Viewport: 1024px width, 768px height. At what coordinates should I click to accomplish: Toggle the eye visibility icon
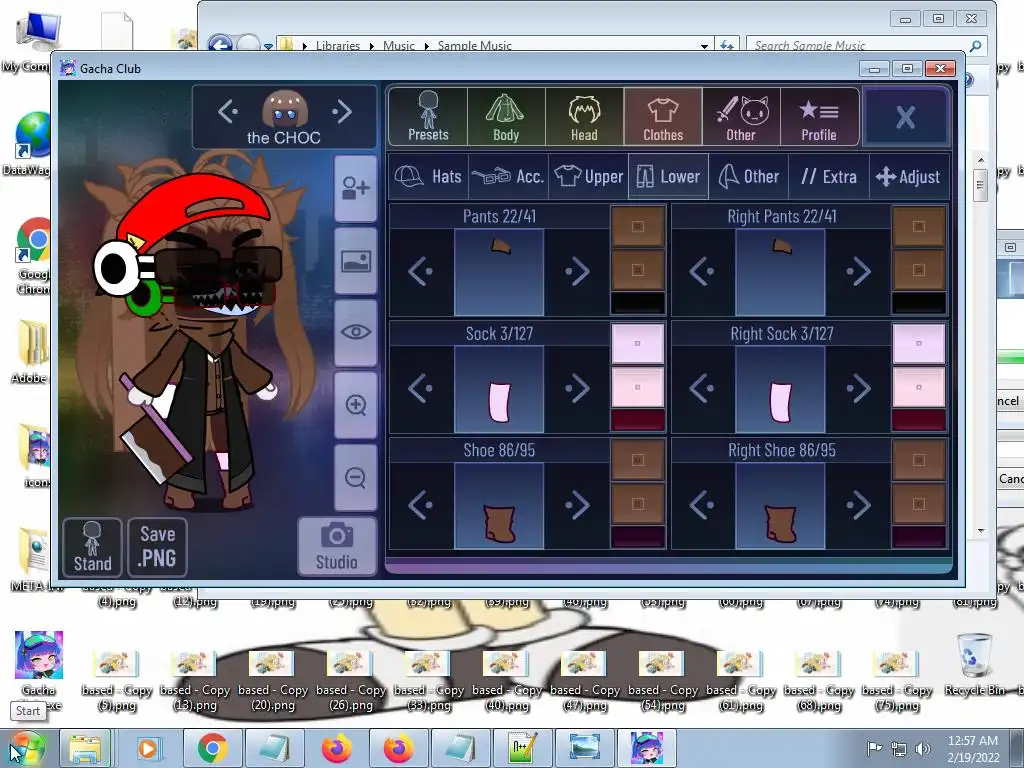355,332
